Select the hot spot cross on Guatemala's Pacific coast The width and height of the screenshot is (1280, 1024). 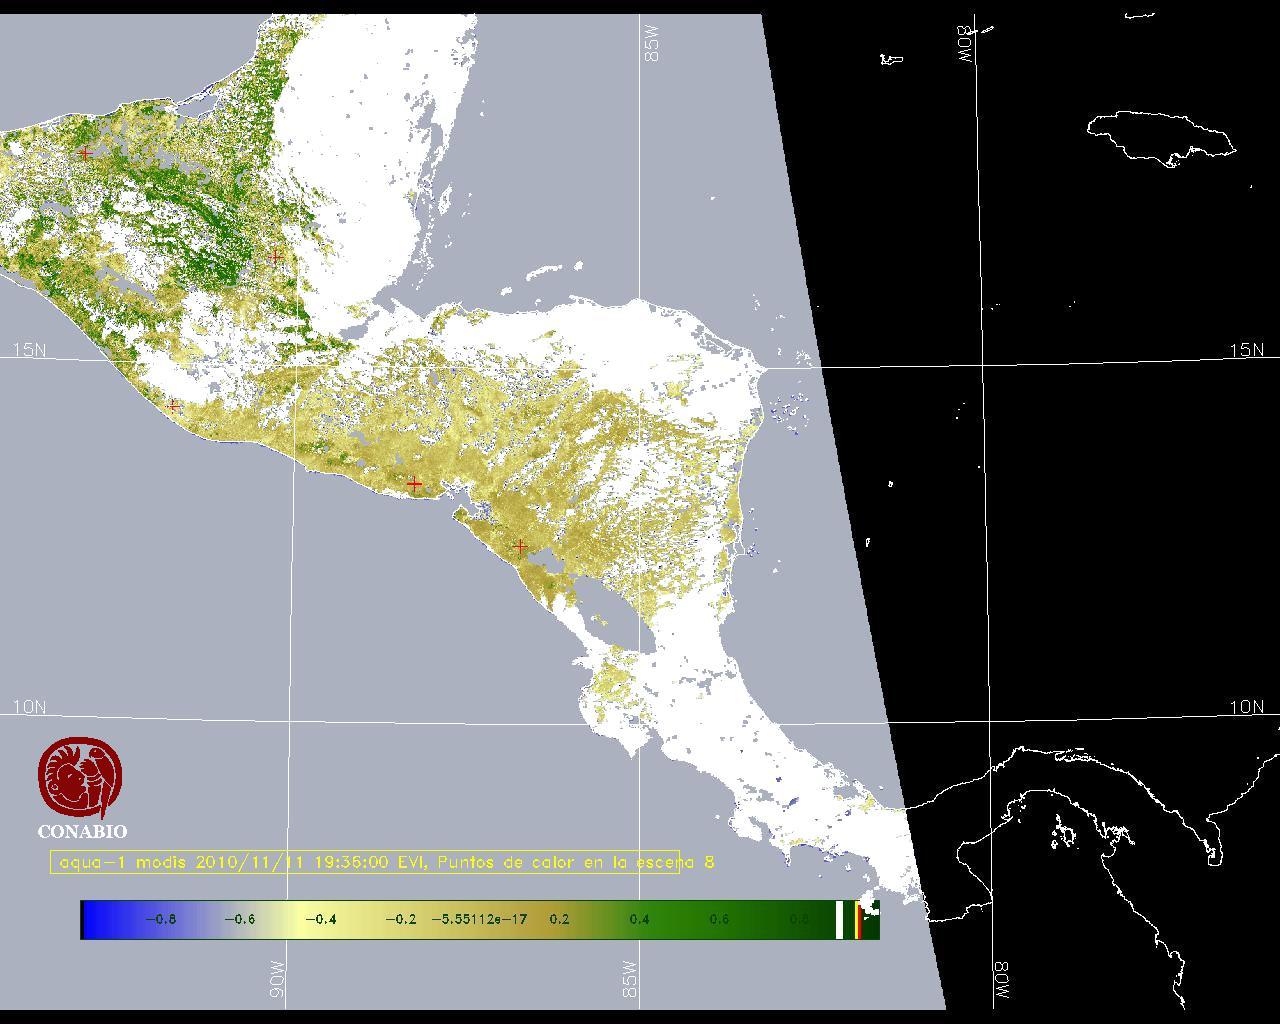point(174,406)
